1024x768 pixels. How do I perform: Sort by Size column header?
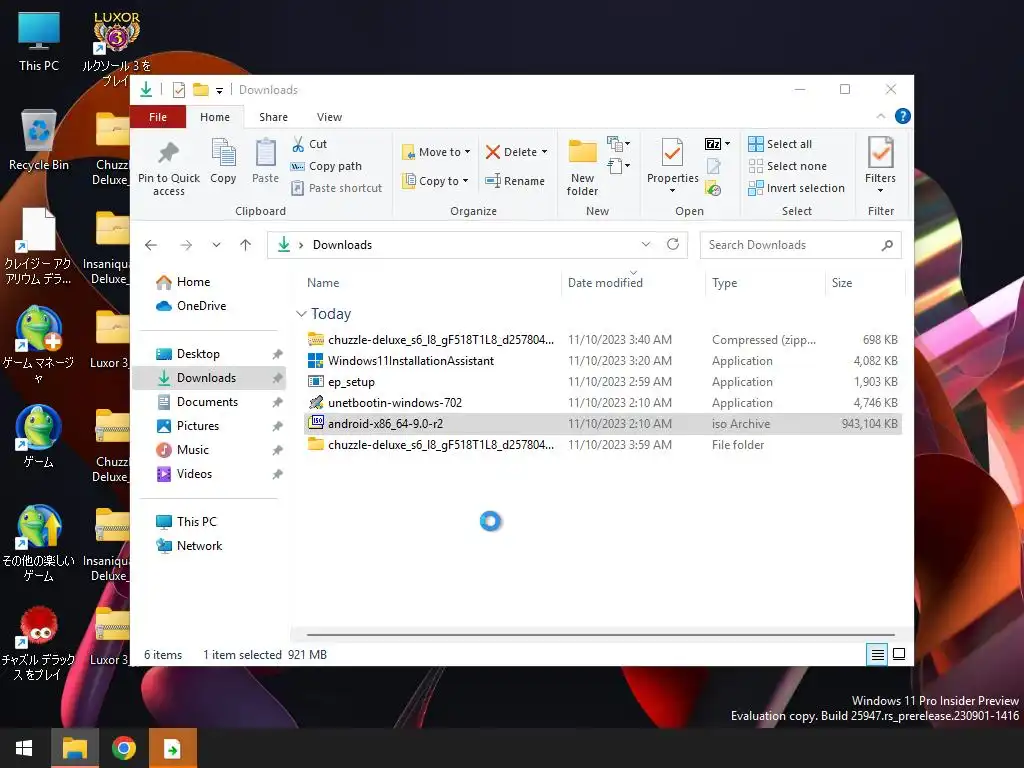(x=842, y=283)
